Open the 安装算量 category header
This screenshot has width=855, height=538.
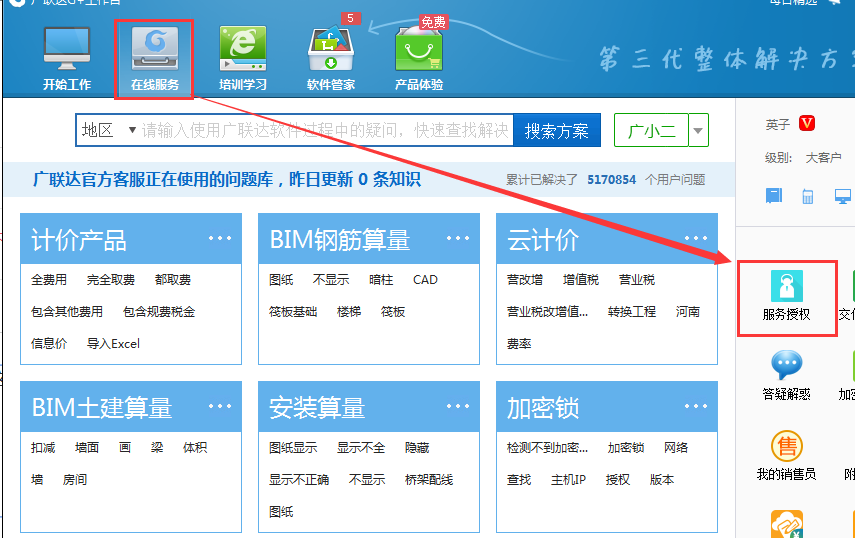(x=369, y=407)
